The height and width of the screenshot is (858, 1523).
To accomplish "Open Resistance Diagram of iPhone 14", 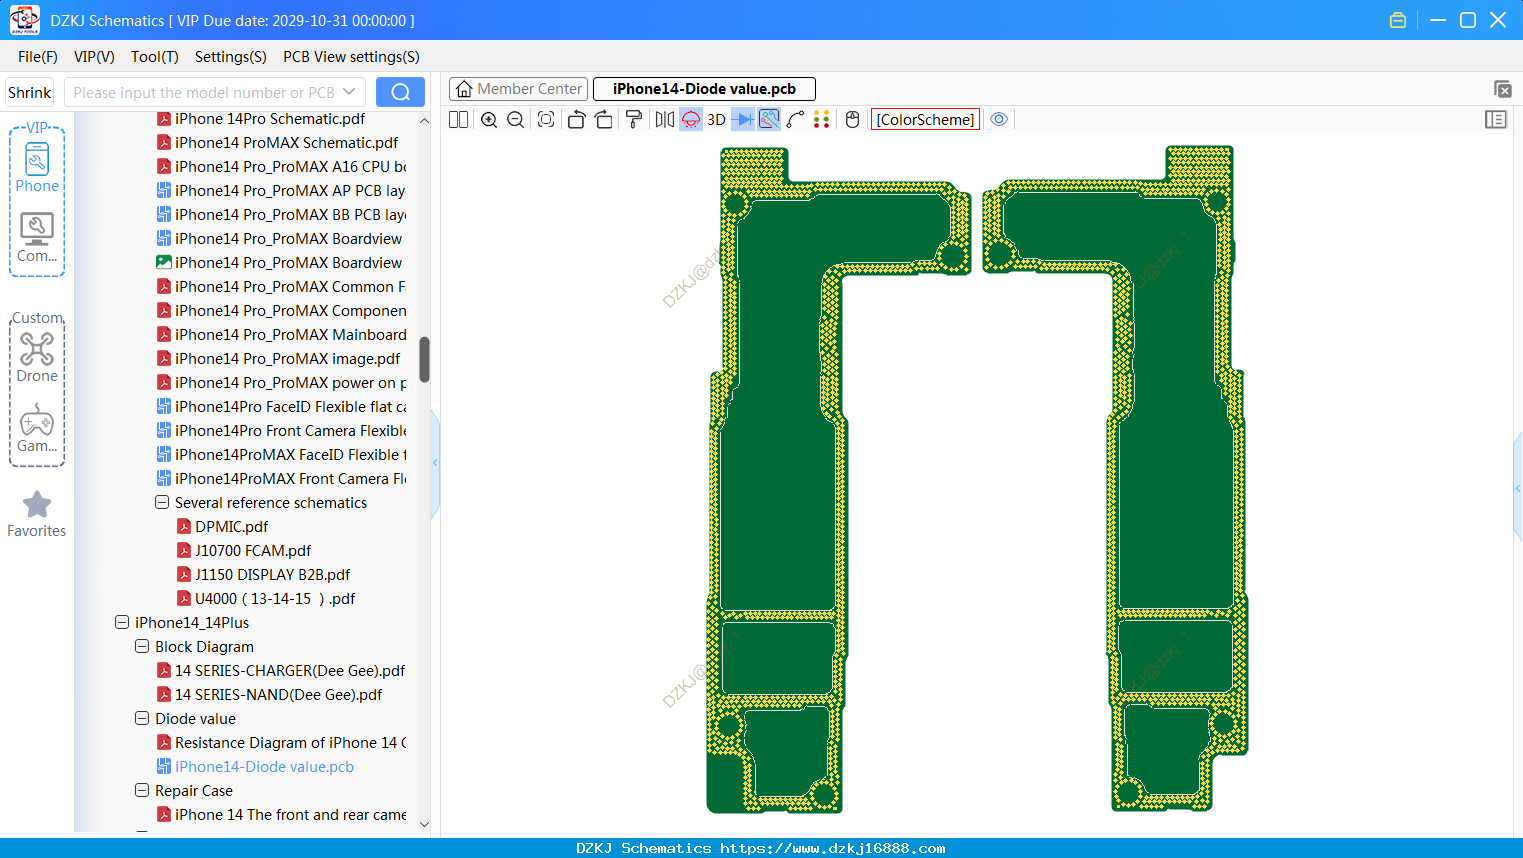I will tap(290, 743).
